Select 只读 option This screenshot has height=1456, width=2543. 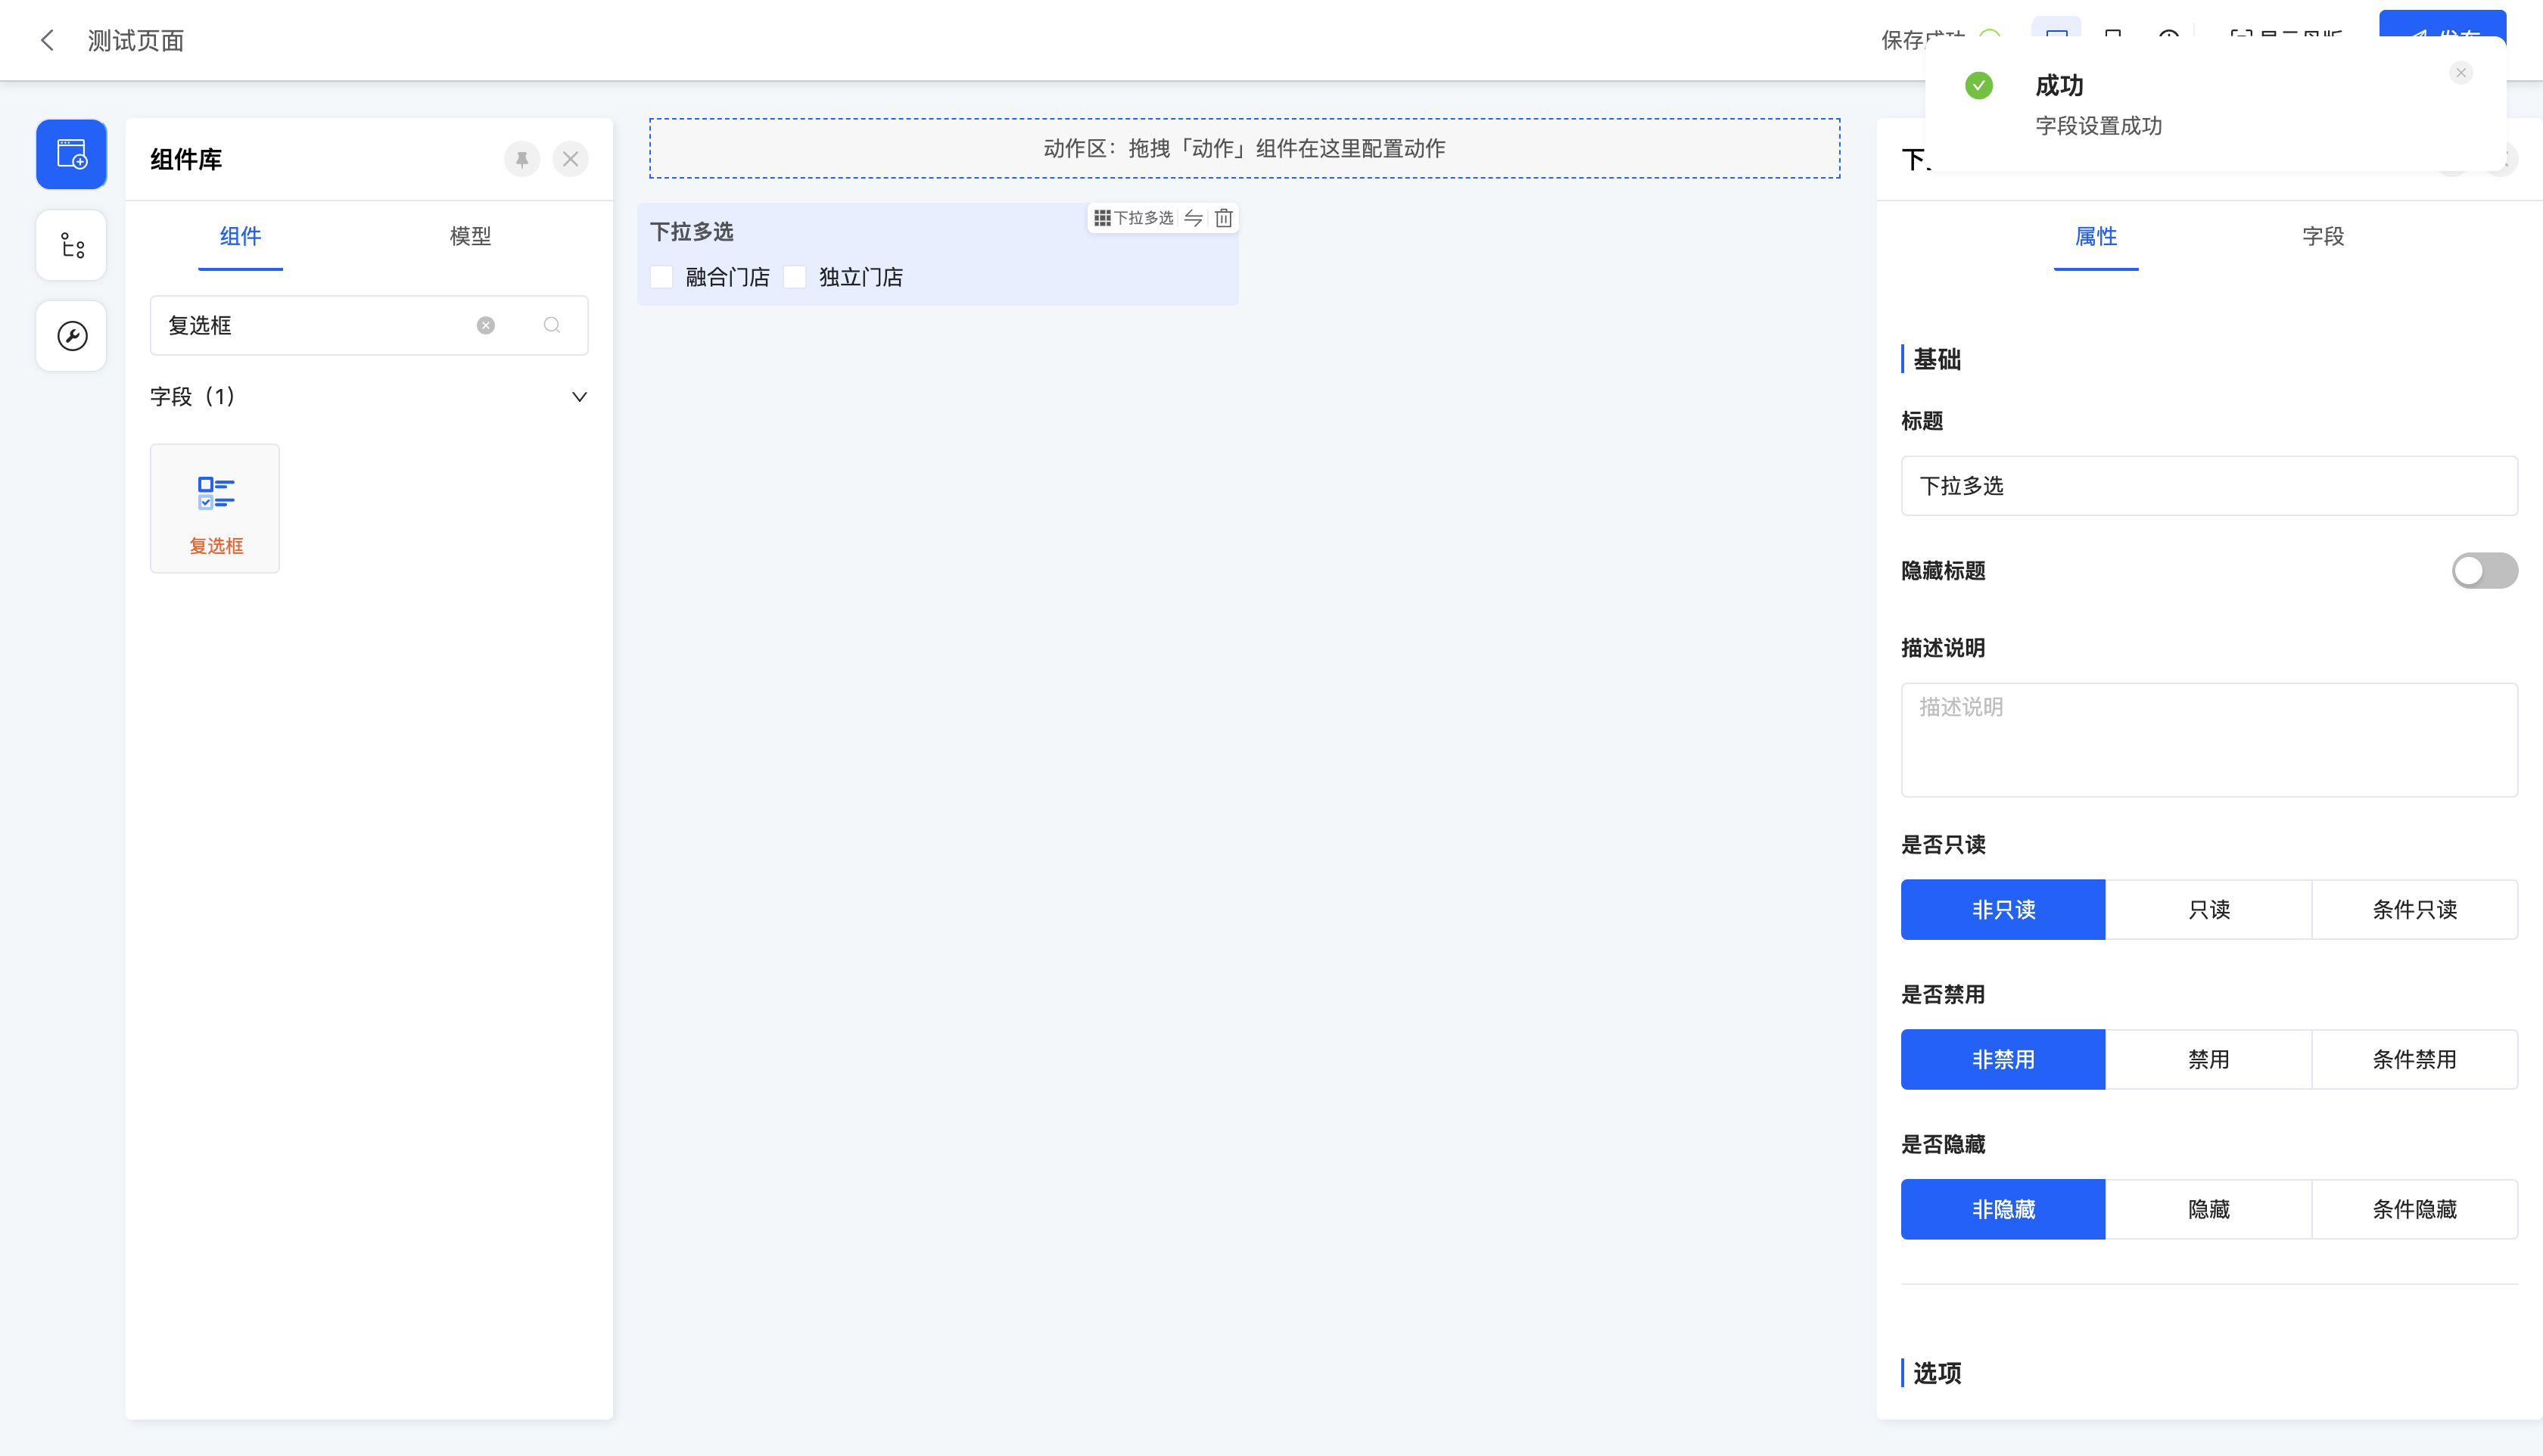[x=2208, y=909]
